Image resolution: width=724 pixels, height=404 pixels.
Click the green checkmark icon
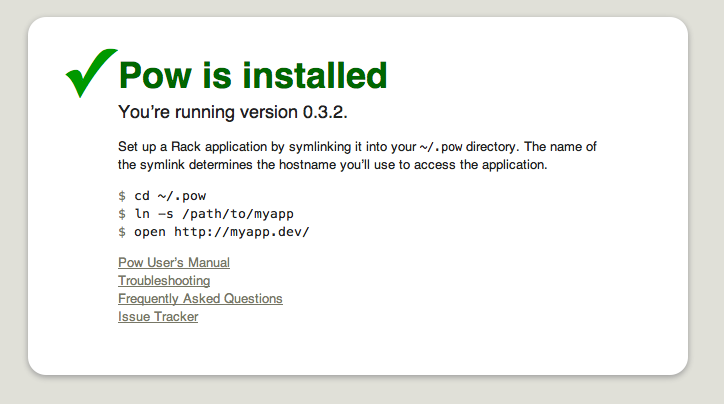(x=91, y=73)
